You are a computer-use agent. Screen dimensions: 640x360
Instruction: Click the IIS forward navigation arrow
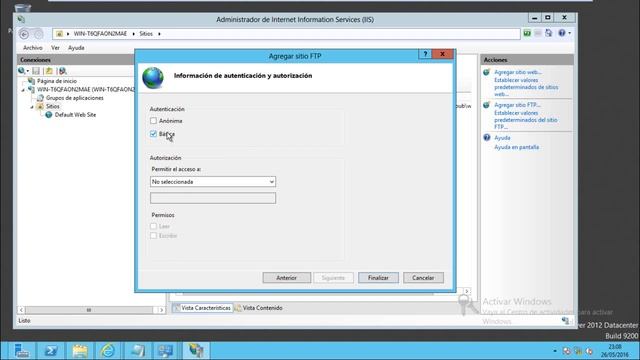tap(38, 34)
